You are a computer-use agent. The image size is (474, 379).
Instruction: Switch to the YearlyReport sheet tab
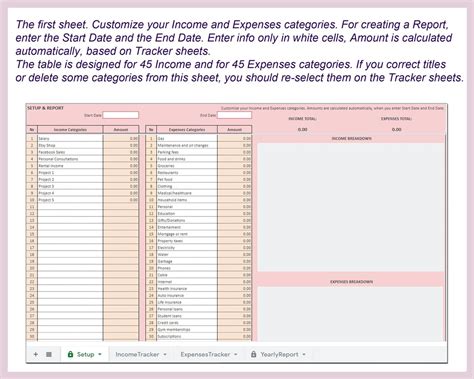[x=278, y=354]
